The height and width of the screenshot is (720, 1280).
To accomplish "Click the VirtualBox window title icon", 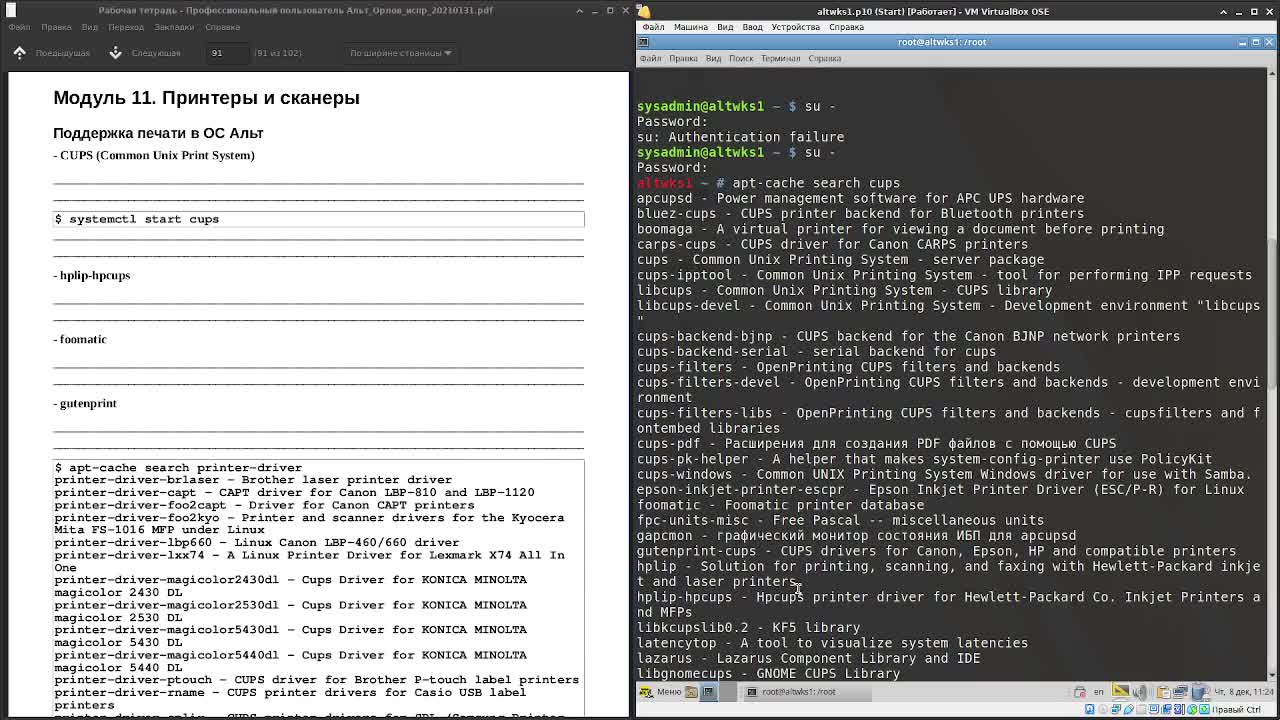I will (x=645, y=11).
